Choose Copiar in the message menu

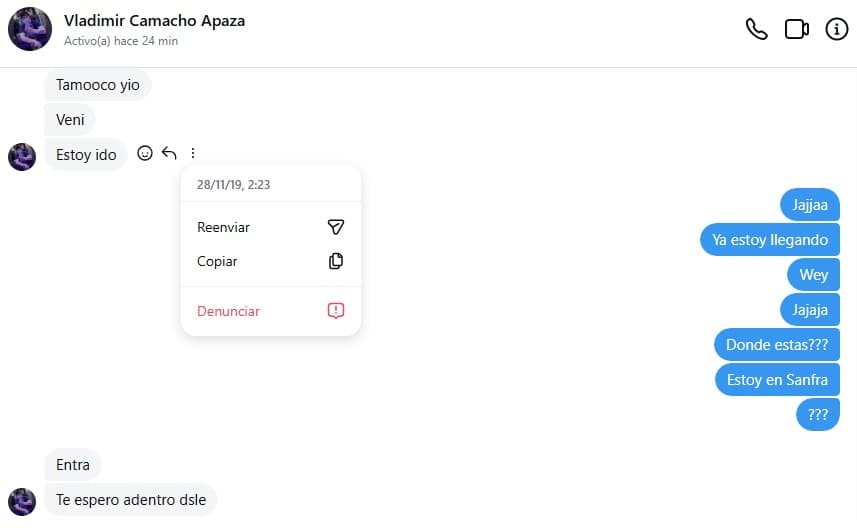[217, 261]
